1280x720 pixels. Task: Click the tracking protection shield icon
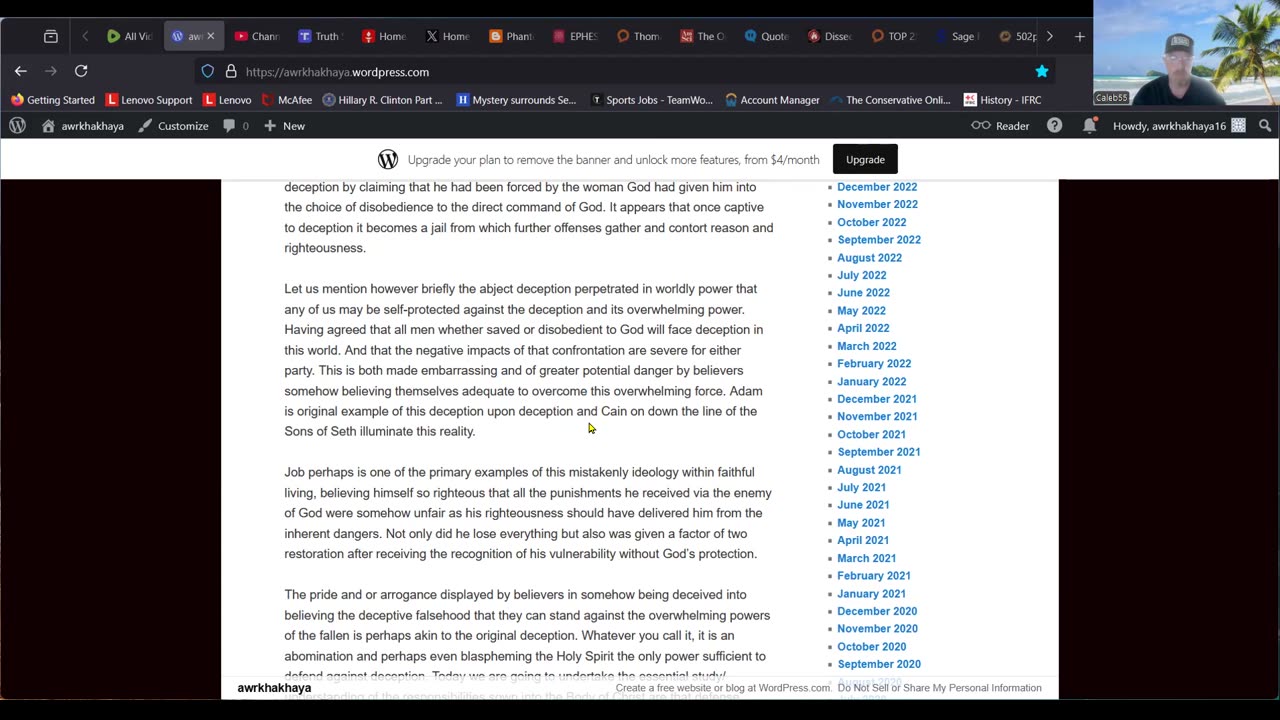207,72
